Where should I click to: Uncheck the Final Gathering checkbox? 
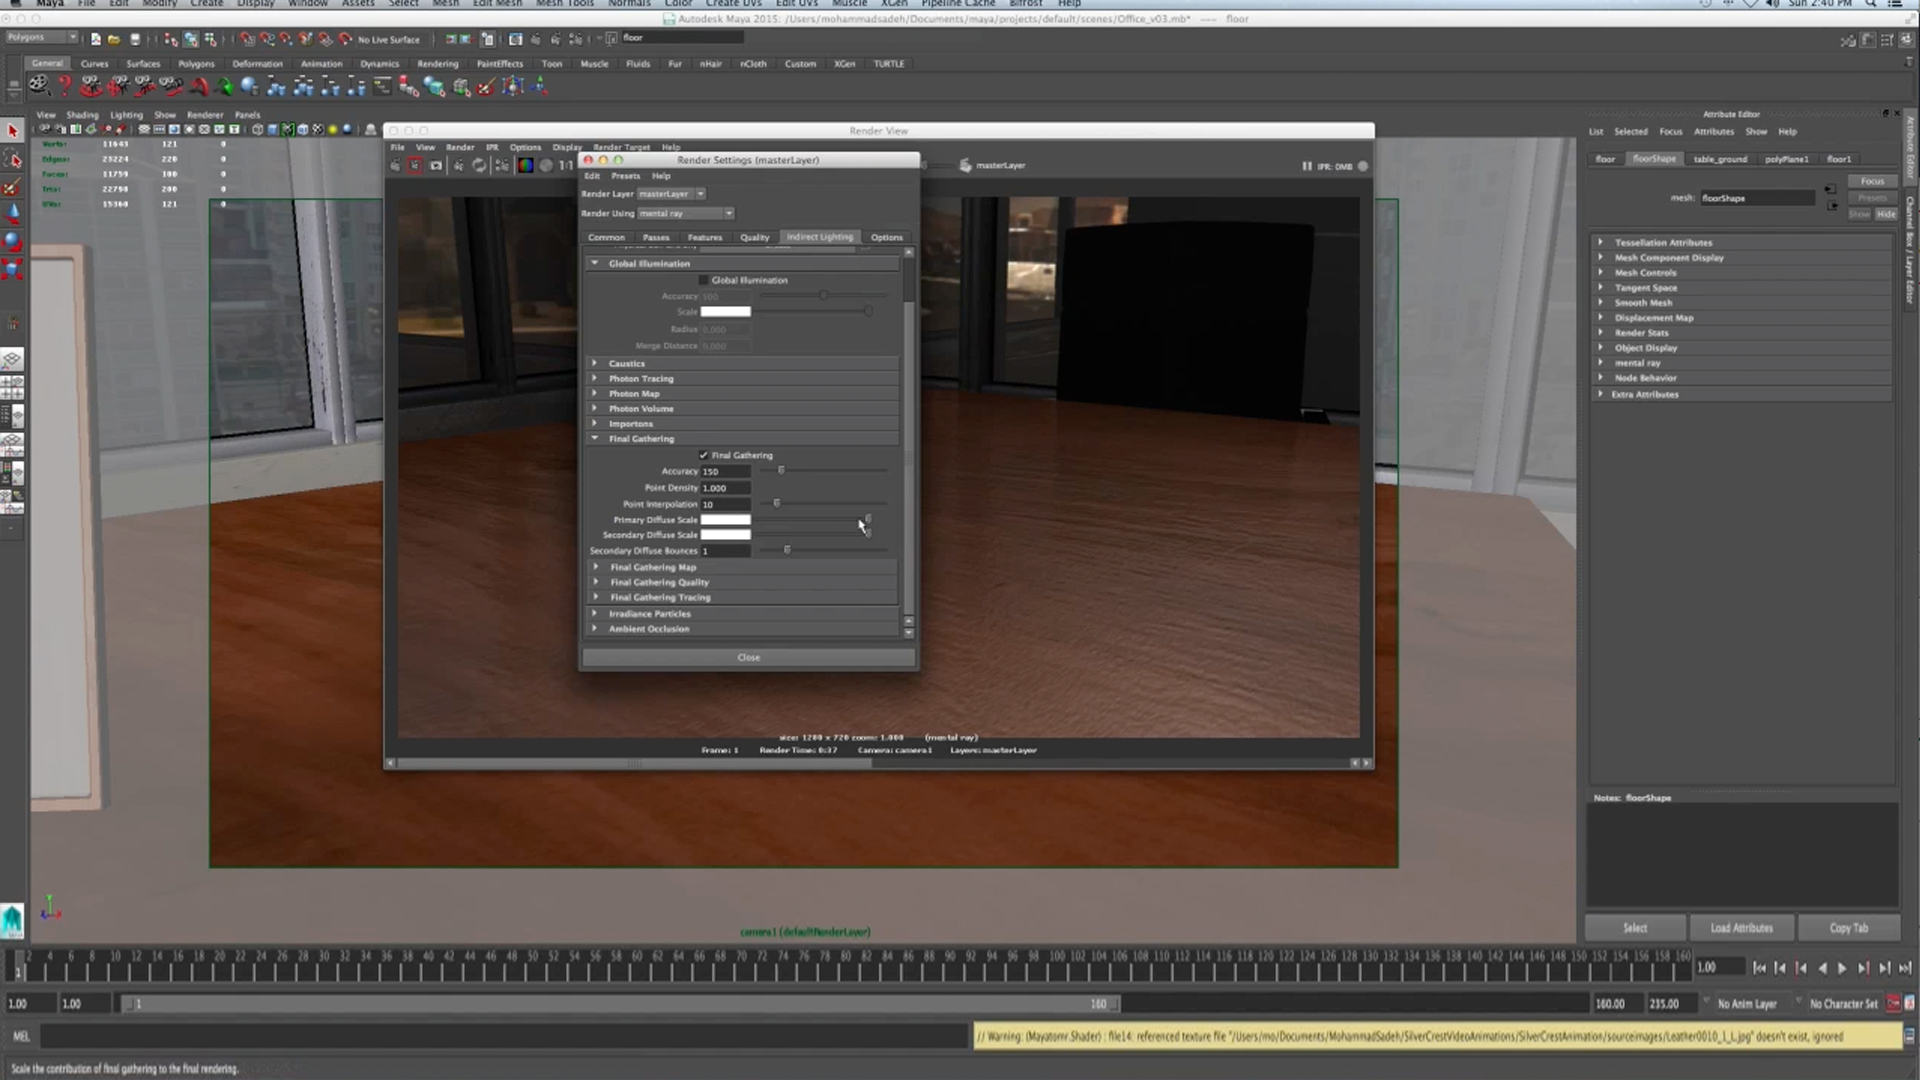pos(704,455)
